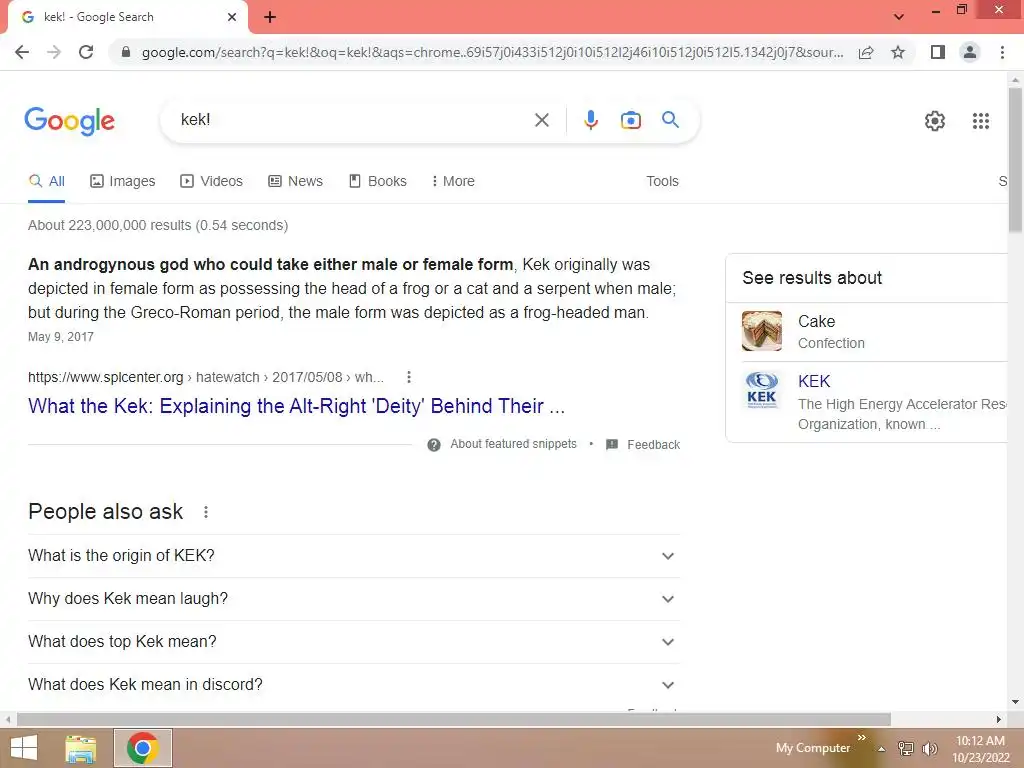Image resolution: width=1024 pixels, height=768 pixels.
Task: Reload the page with refresh icon
Action: [x=86, y=52]
